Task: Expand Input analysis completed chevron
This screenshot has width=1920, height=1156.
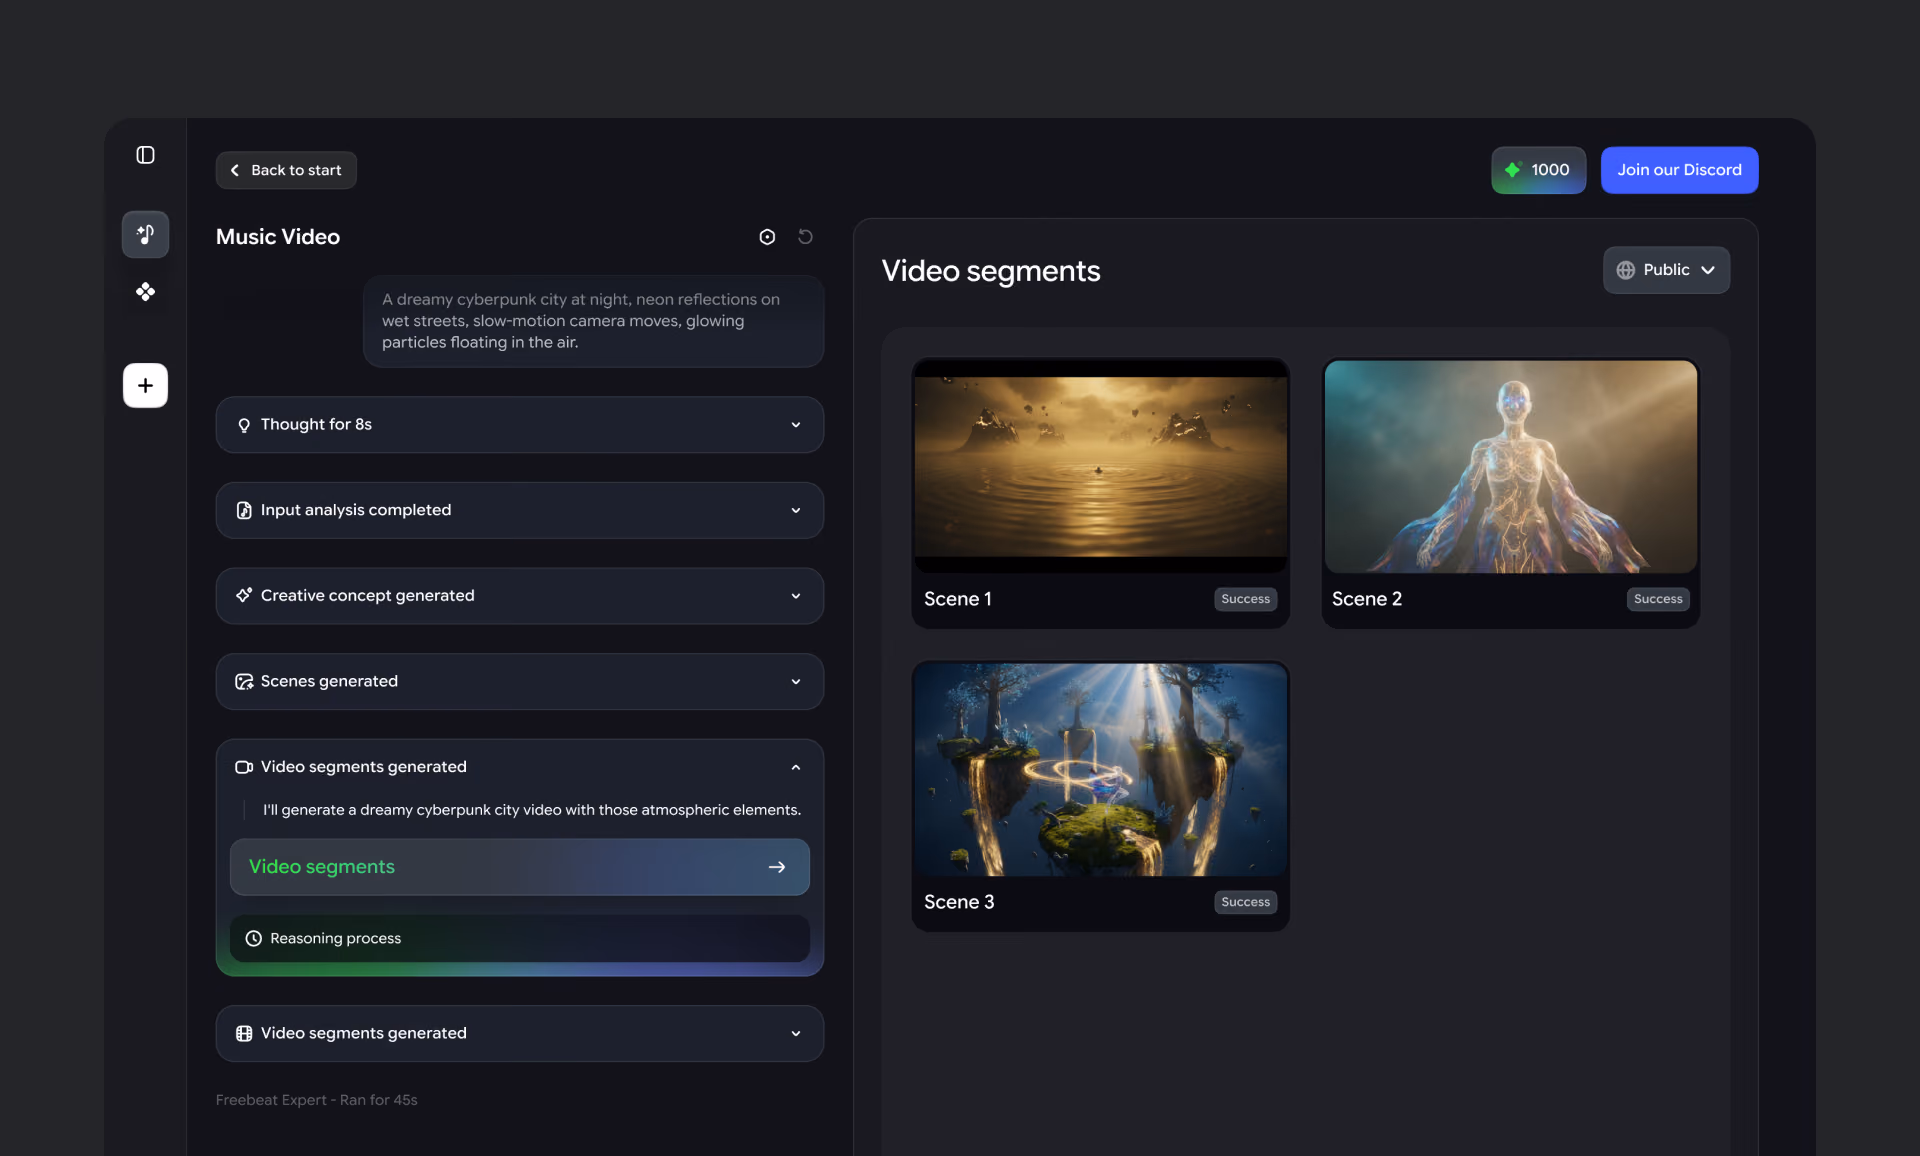Action: point(796,510)
